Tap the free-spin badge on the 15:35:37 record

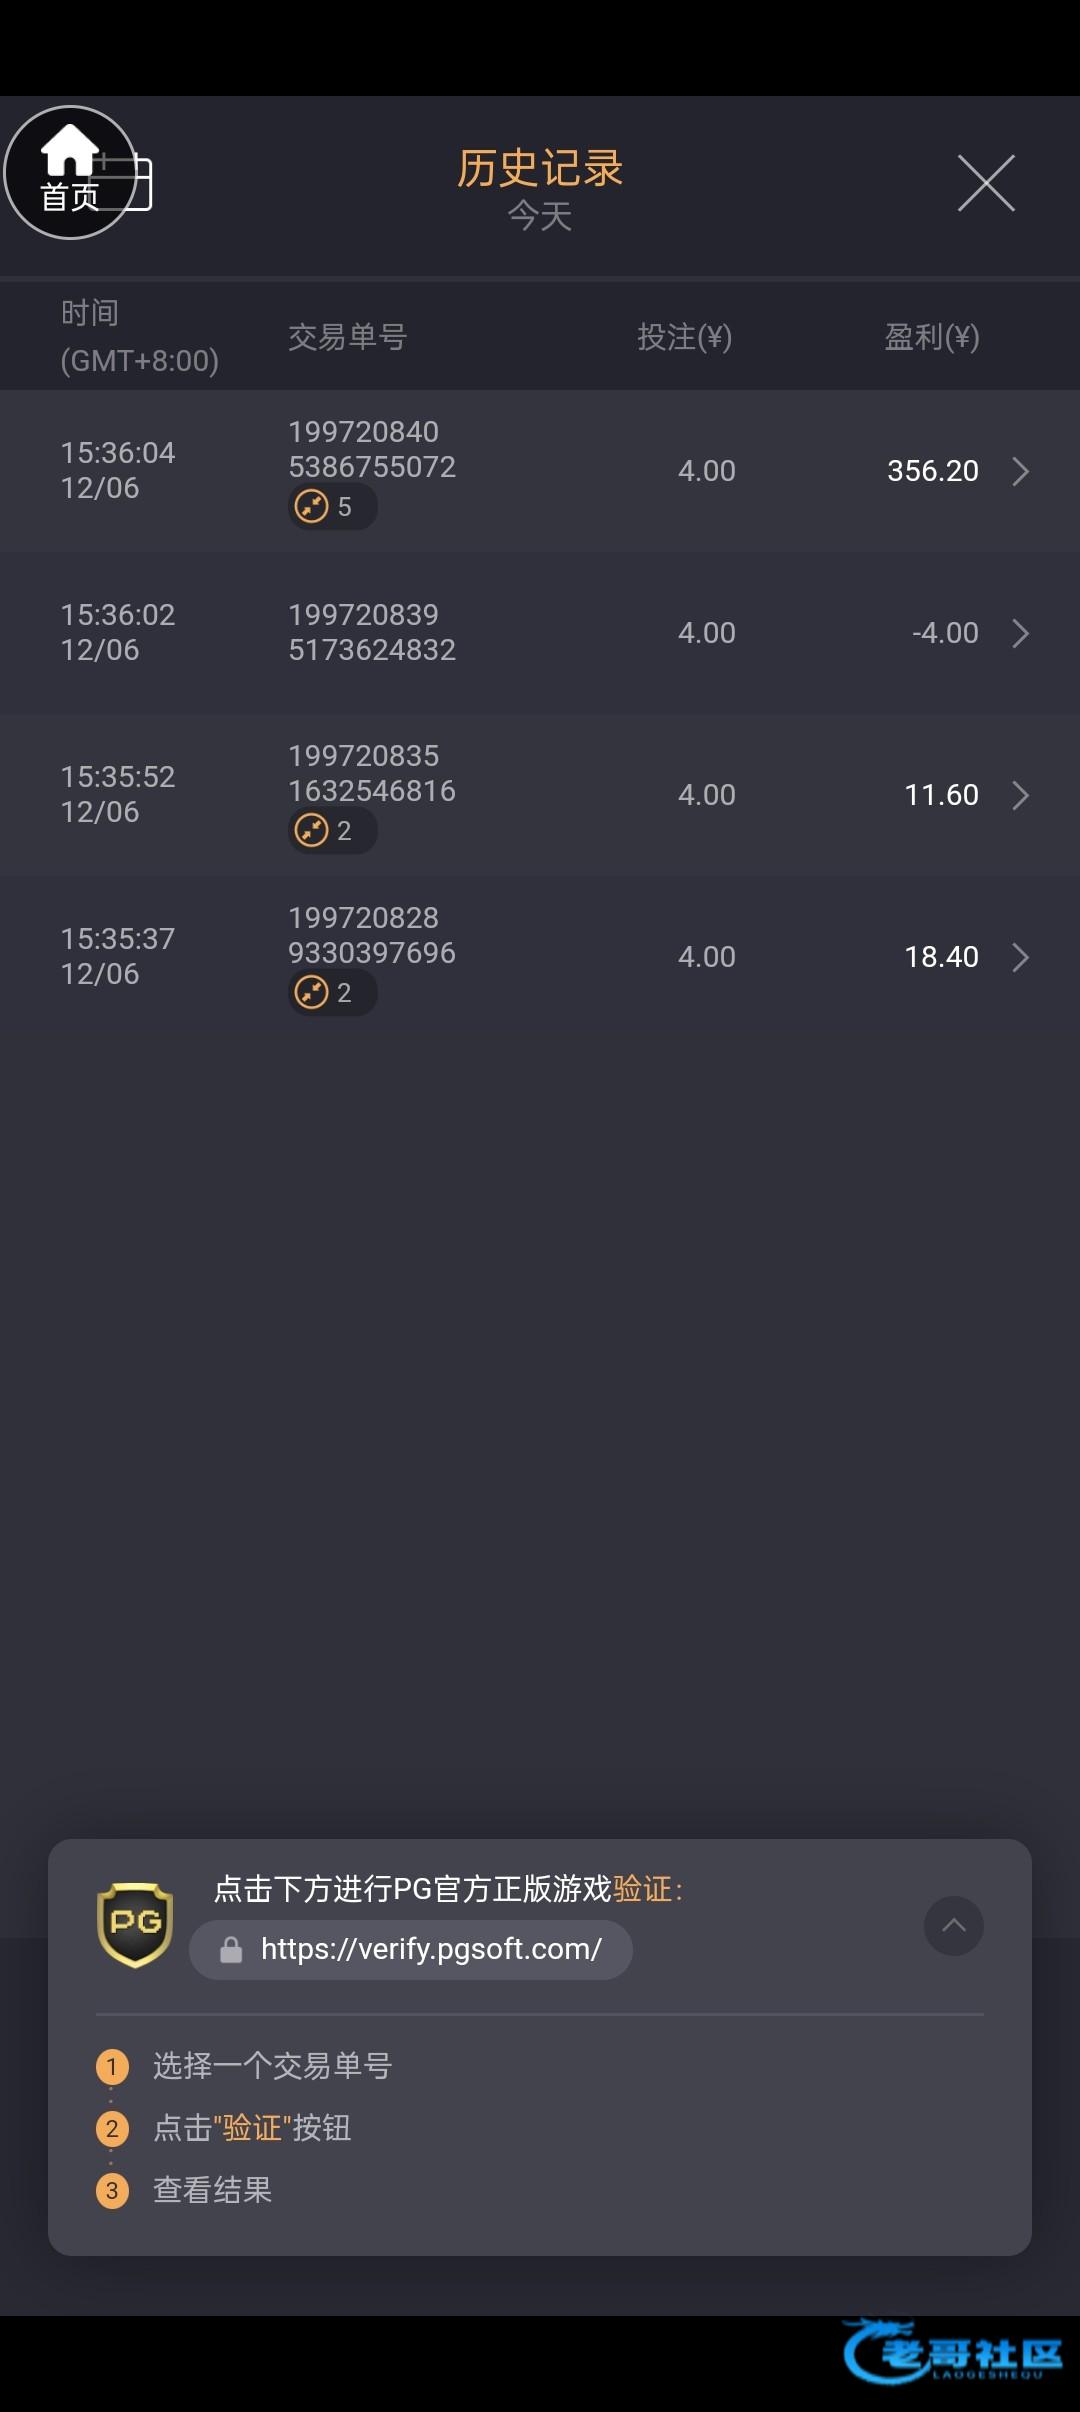(332, 993)
